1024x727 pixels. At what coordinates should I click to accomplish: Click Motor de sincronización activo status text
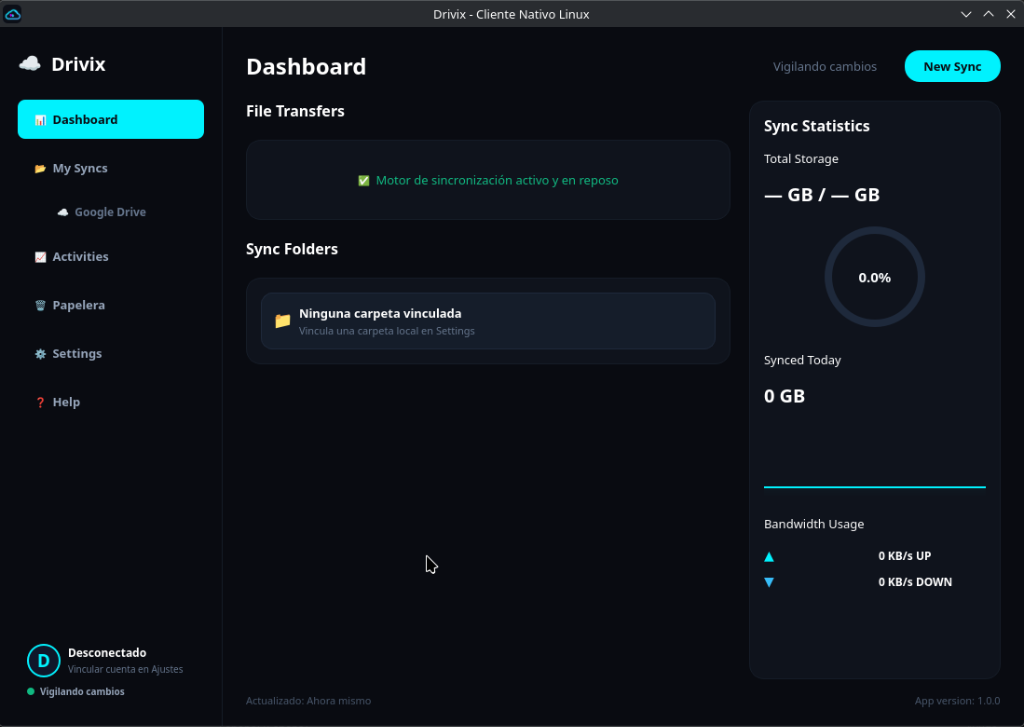tap(497, 180)
